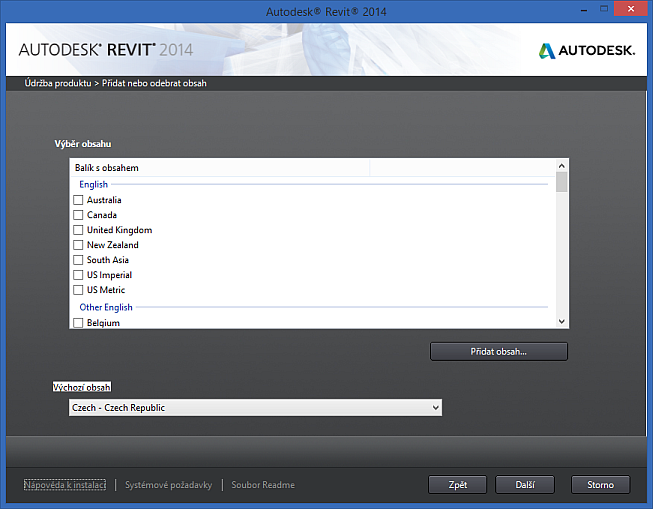Open the Soubor Readme link
653x509 pixels.
[x=263, y=485]
